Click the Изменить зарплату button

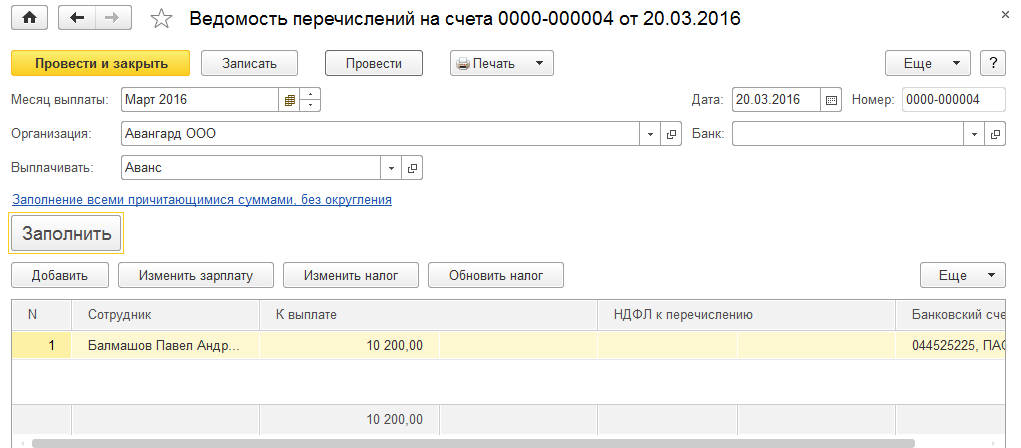point(196,275)
